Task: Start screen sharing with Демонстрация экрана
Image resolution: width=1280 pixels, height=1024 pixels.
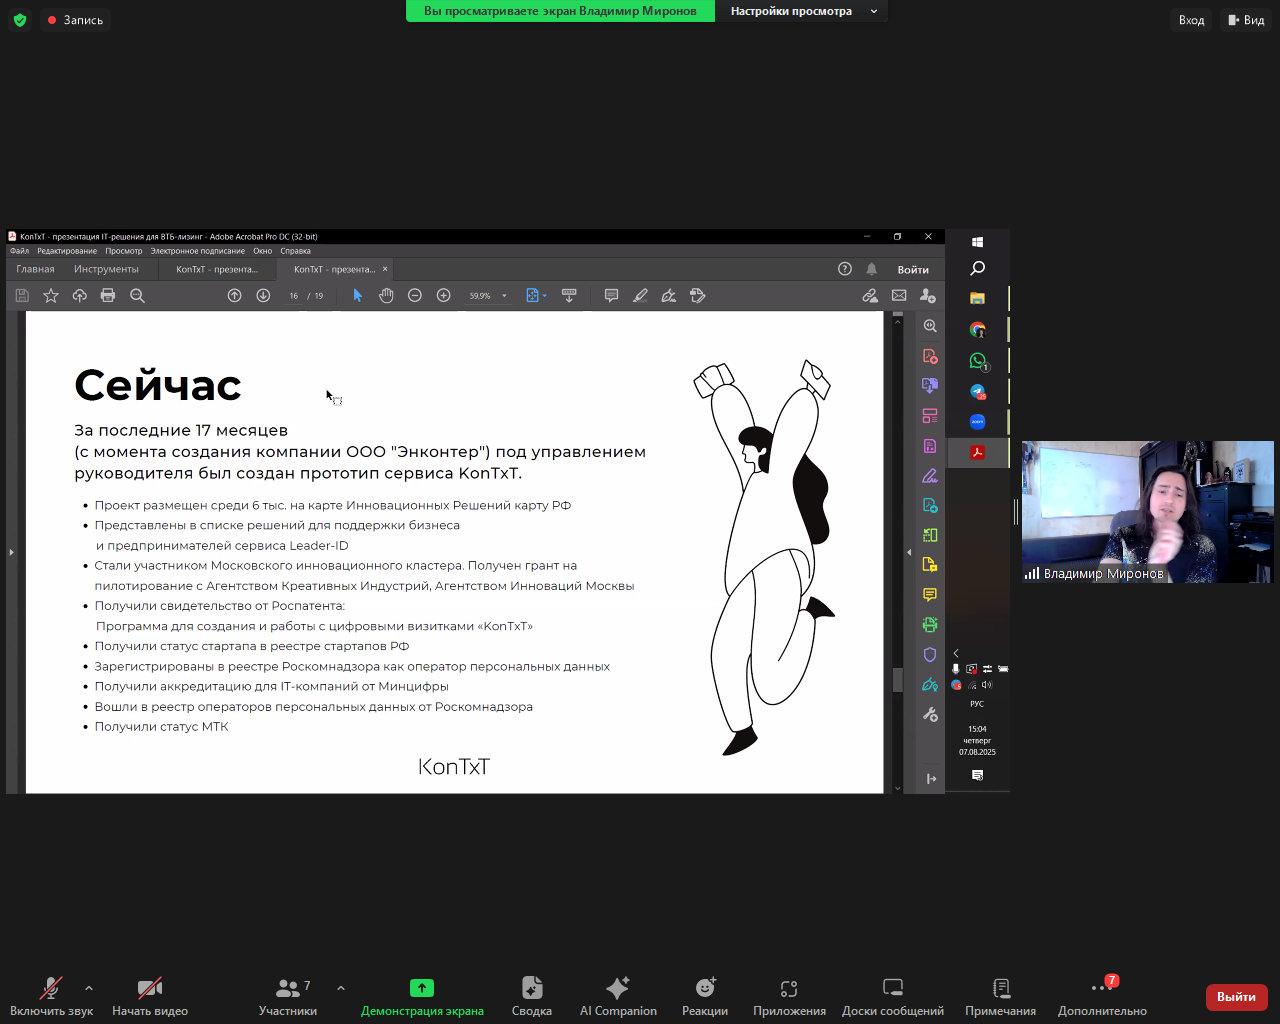Action: [x=422, y=996]
